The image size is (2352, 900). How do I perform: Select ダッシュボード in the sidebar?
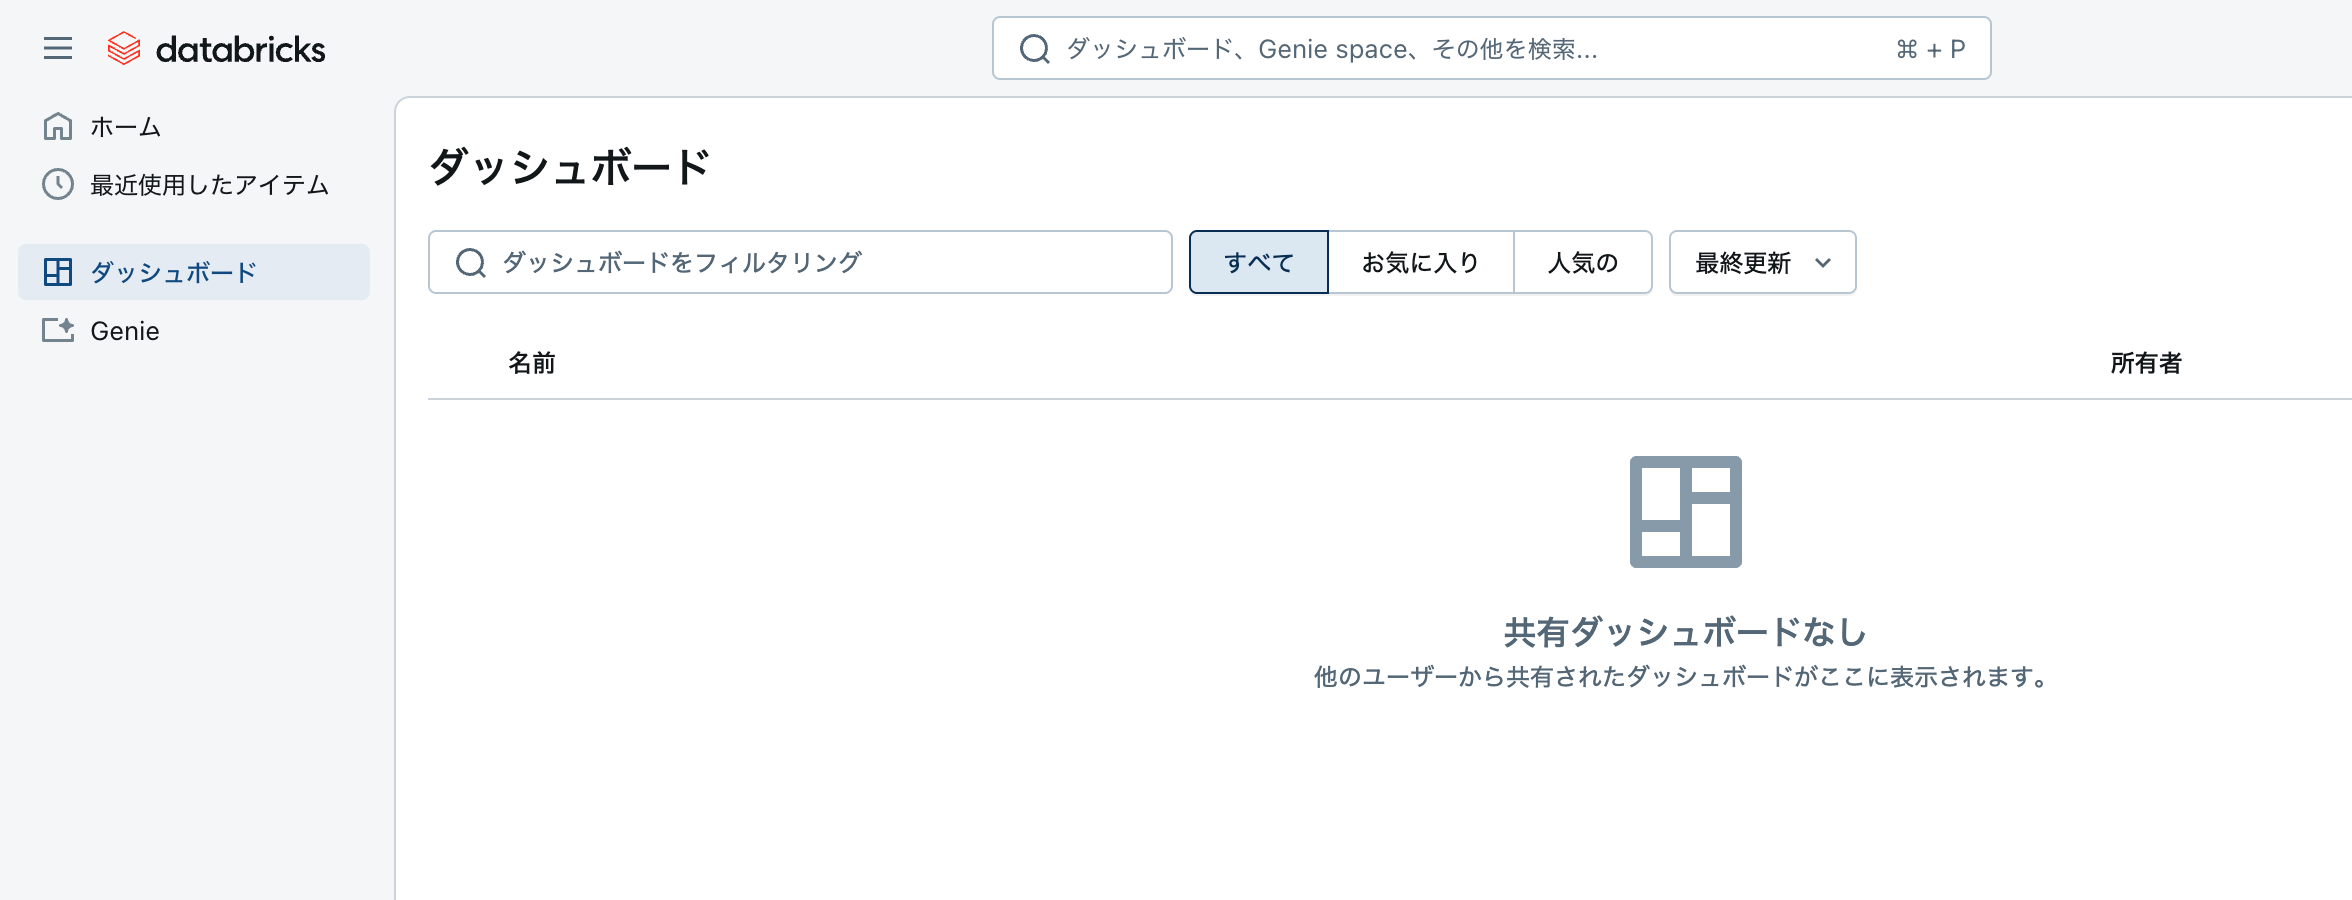(172, 270)
